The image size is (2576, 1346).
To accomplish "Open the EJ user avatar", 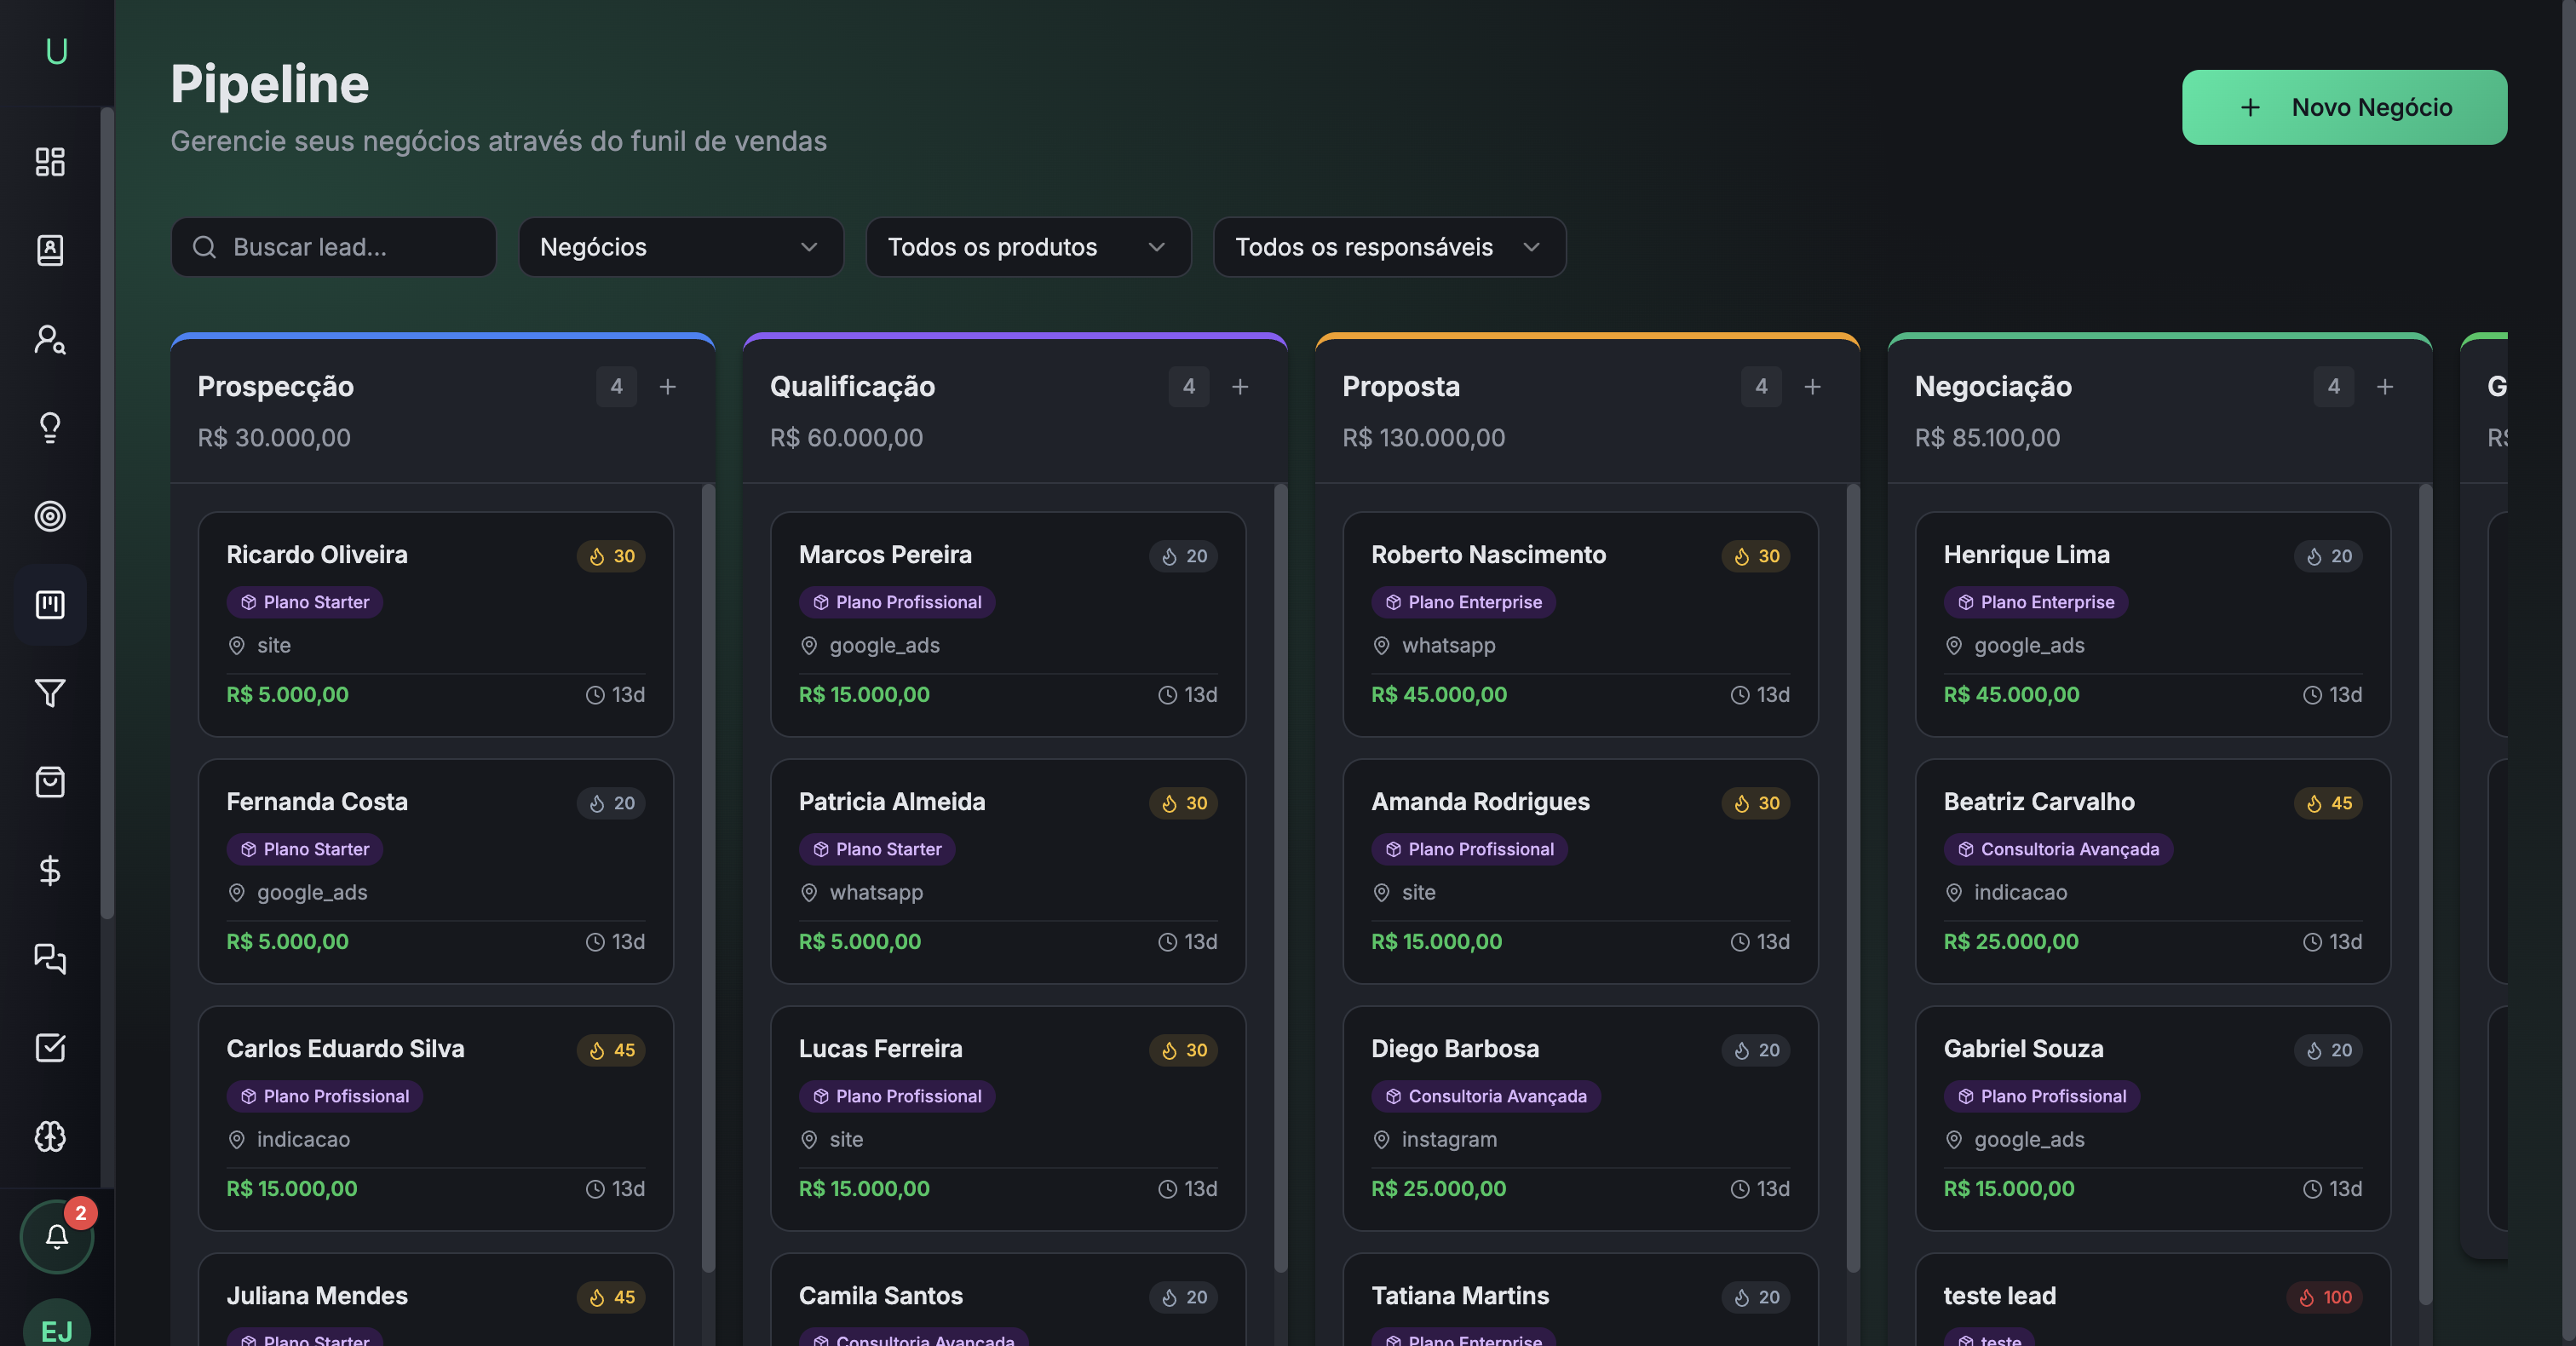I will click(57, 1323).
